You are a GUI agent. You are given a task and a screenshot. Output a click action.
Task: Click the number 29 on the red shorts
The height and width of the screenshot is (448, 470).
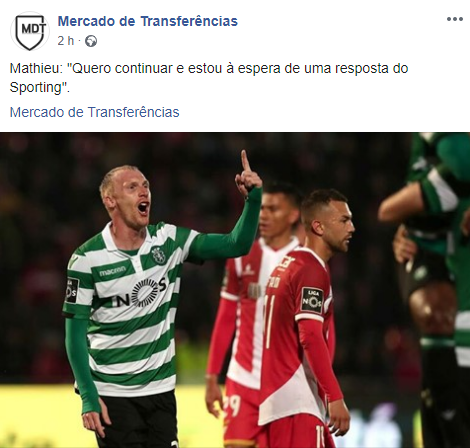pyautogui.click(x=233, y=405)
